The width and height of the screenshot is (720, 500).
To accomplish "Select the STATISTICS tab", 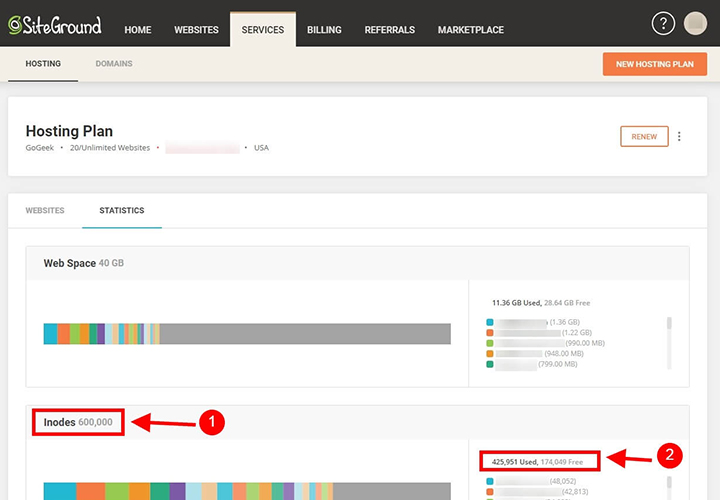I will click(x=122, y=210).
